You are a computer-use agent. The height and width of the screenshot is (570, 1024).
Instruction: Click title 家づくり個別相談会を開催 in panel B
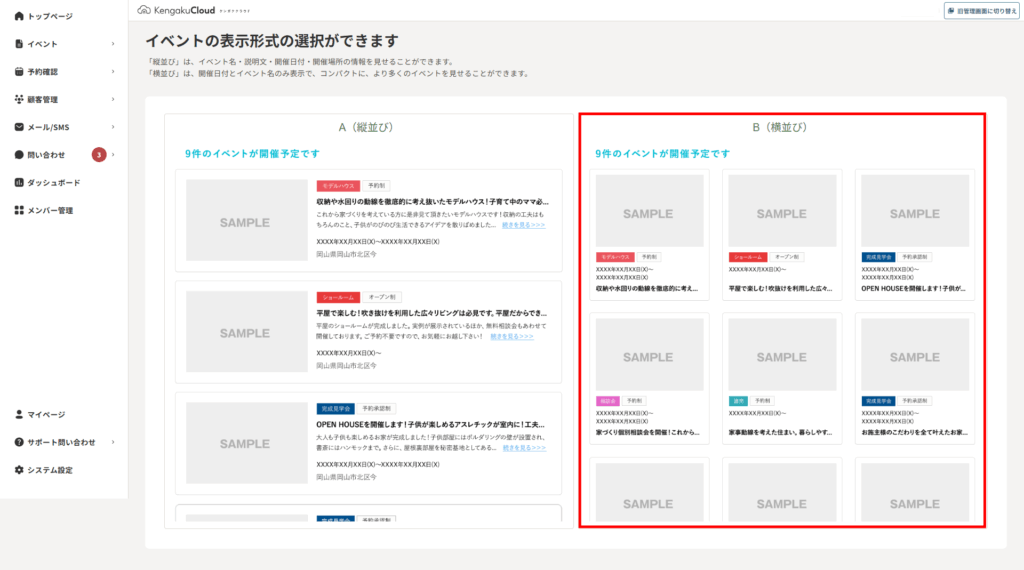tap(648, 432)
